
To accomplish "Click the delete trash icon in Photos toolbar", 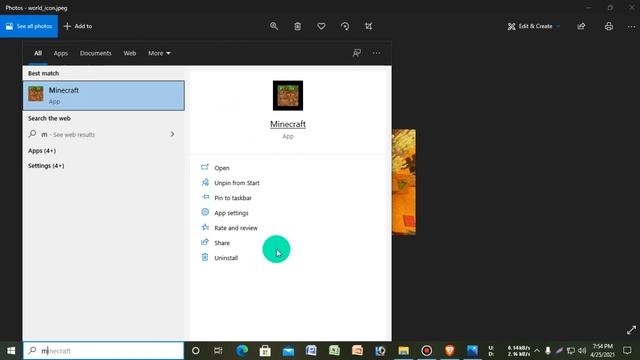I will 298,26.
